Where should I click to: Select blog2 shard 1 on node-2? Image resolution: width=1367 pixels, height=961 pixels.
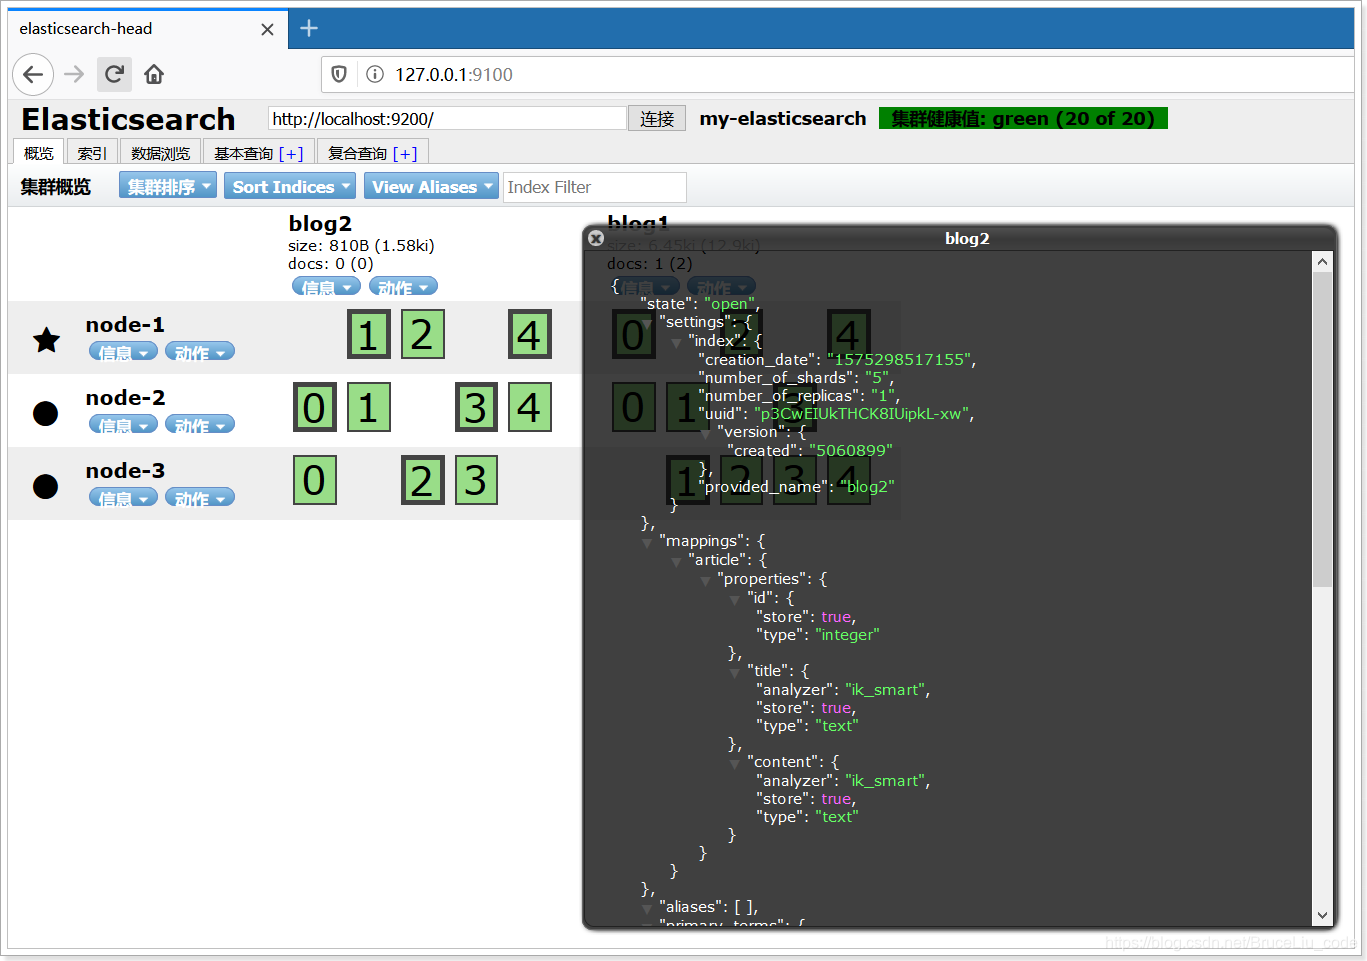pyautogui.click(x=368, y=408)
